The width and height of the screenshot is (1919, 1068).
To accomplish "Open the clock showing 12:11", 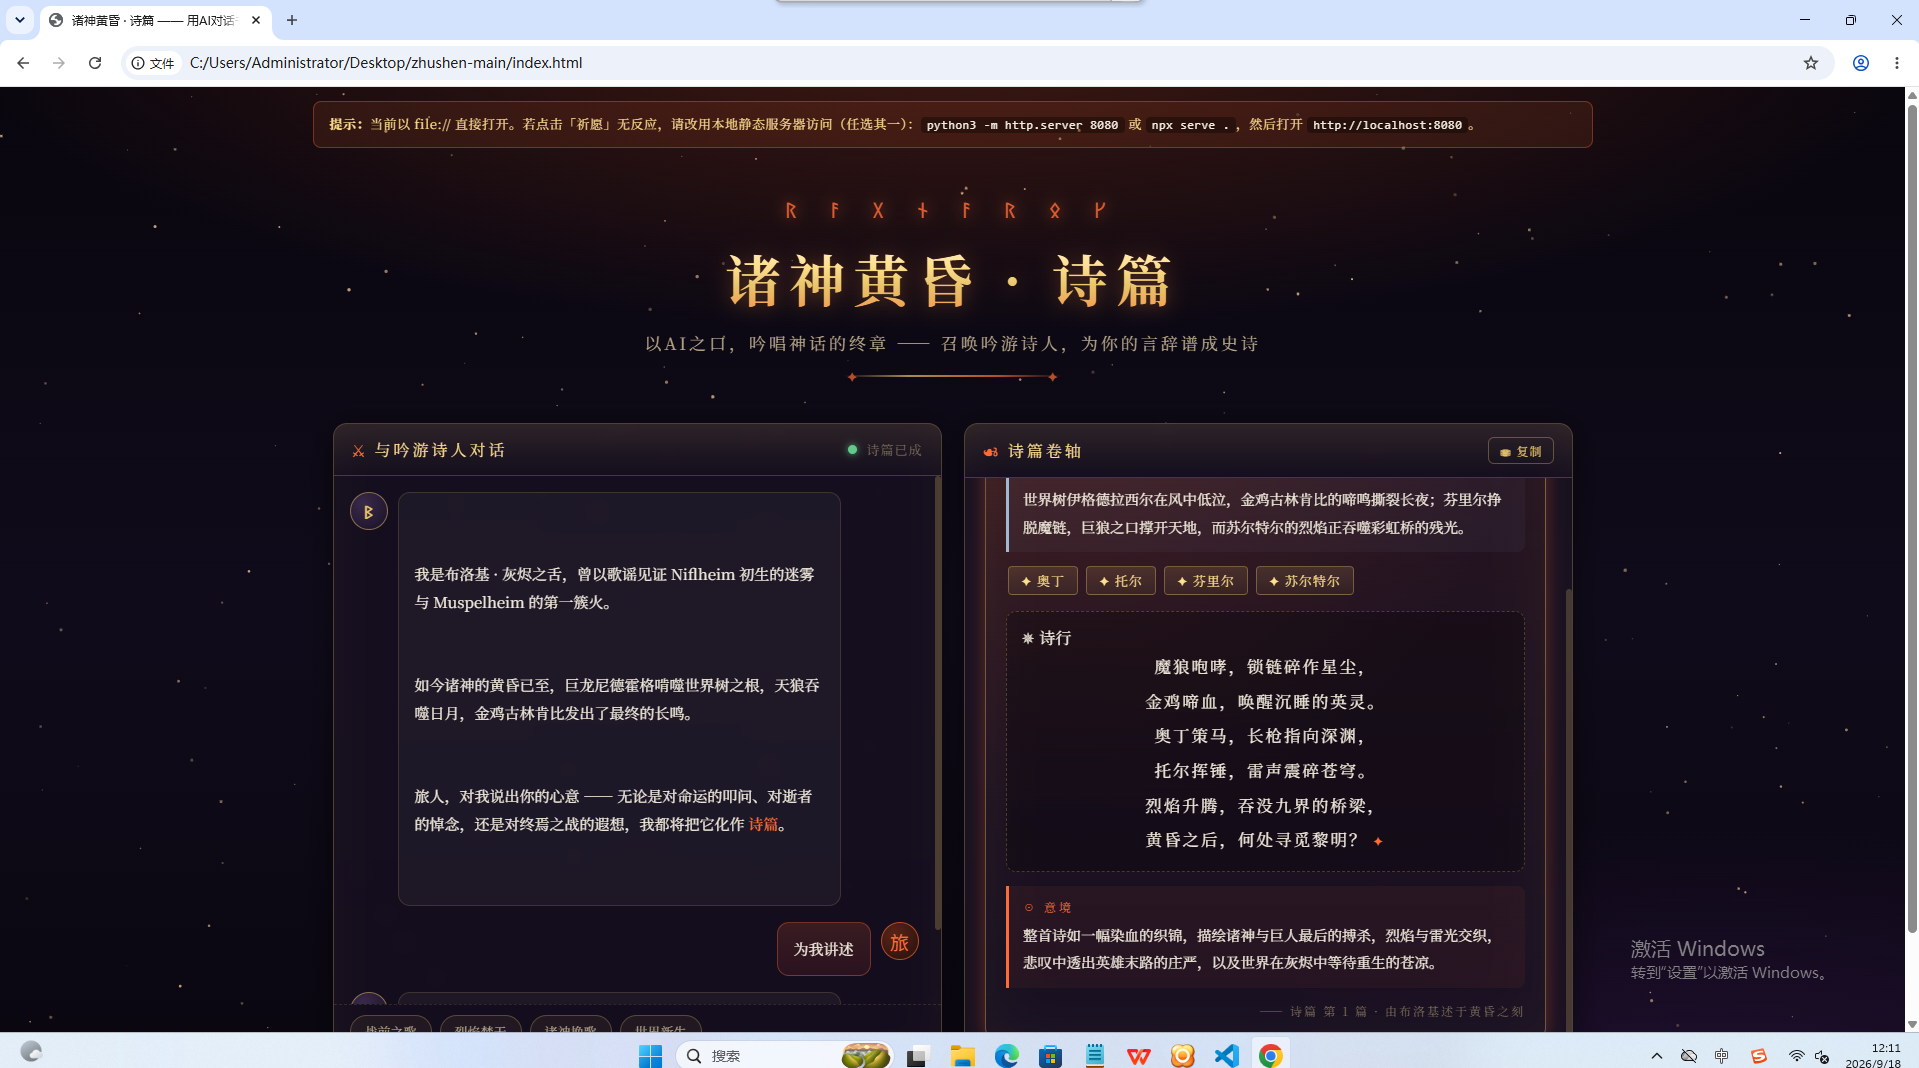I will 1872,1056.
